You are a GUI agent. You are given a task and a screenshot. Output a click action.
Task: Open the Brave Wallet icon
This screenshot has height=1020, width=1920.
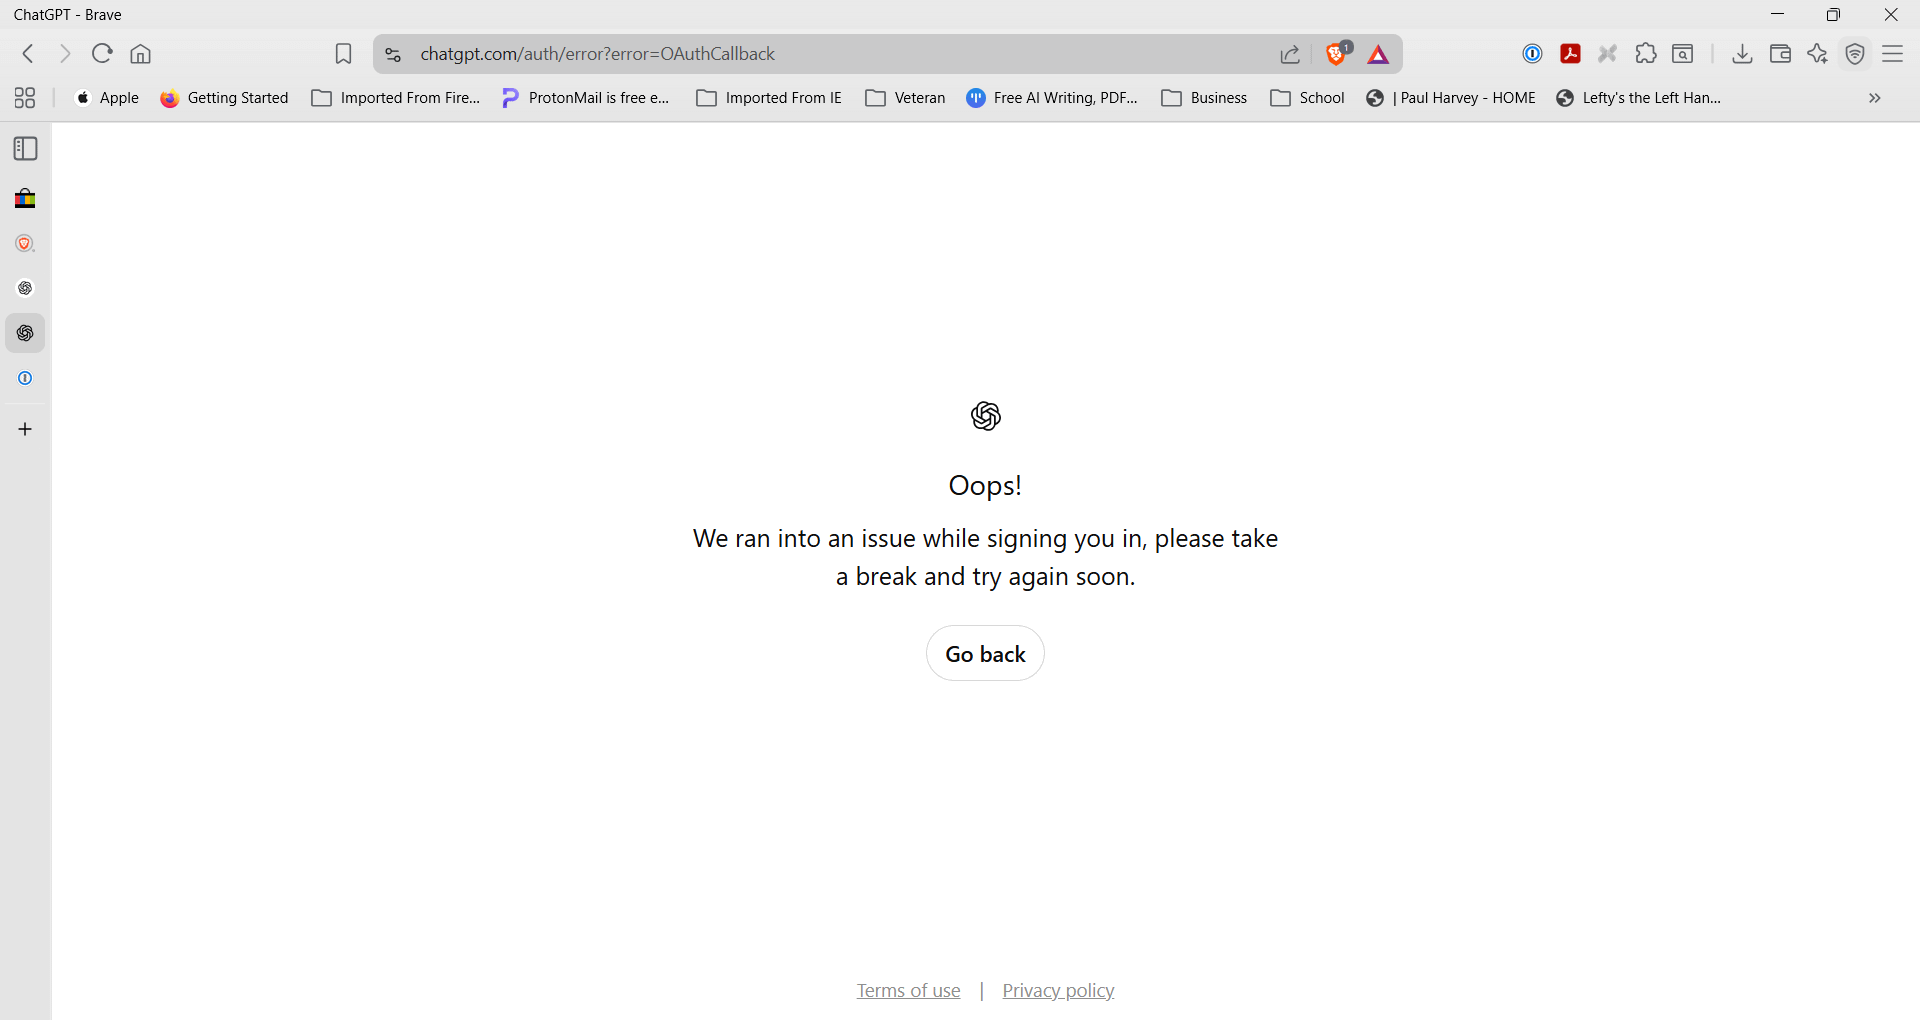tap(1780, 54)
